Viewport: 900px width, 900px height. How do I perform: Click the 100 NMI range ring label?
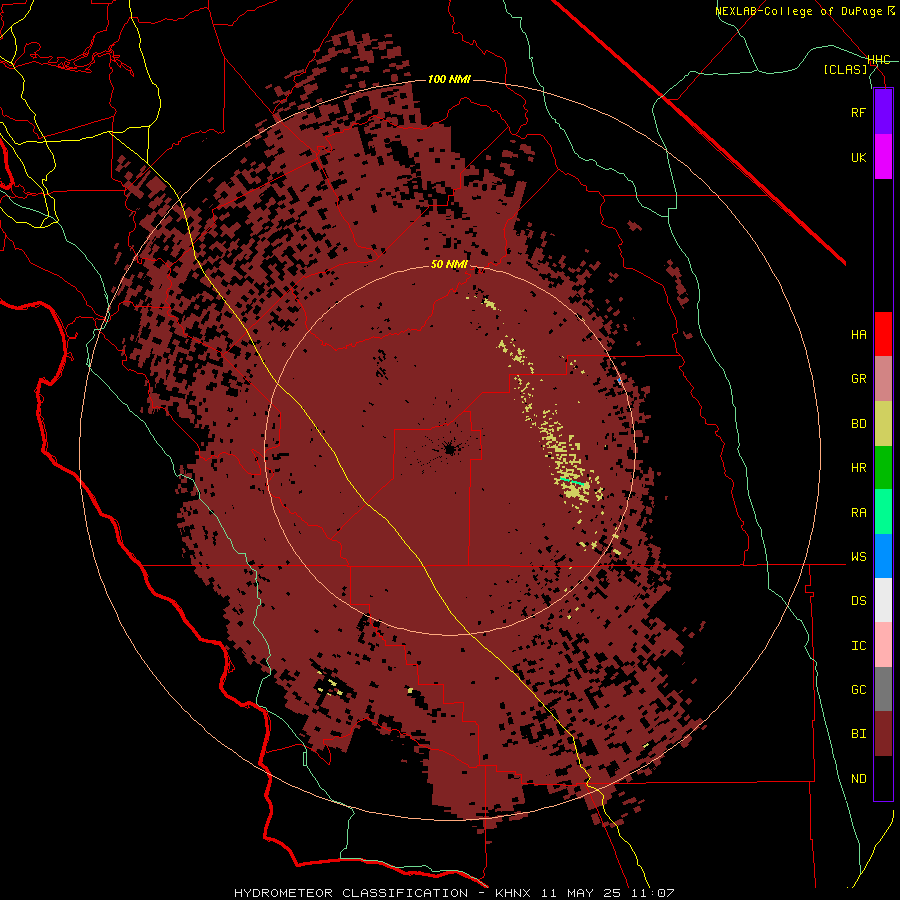tap(449, 79)
